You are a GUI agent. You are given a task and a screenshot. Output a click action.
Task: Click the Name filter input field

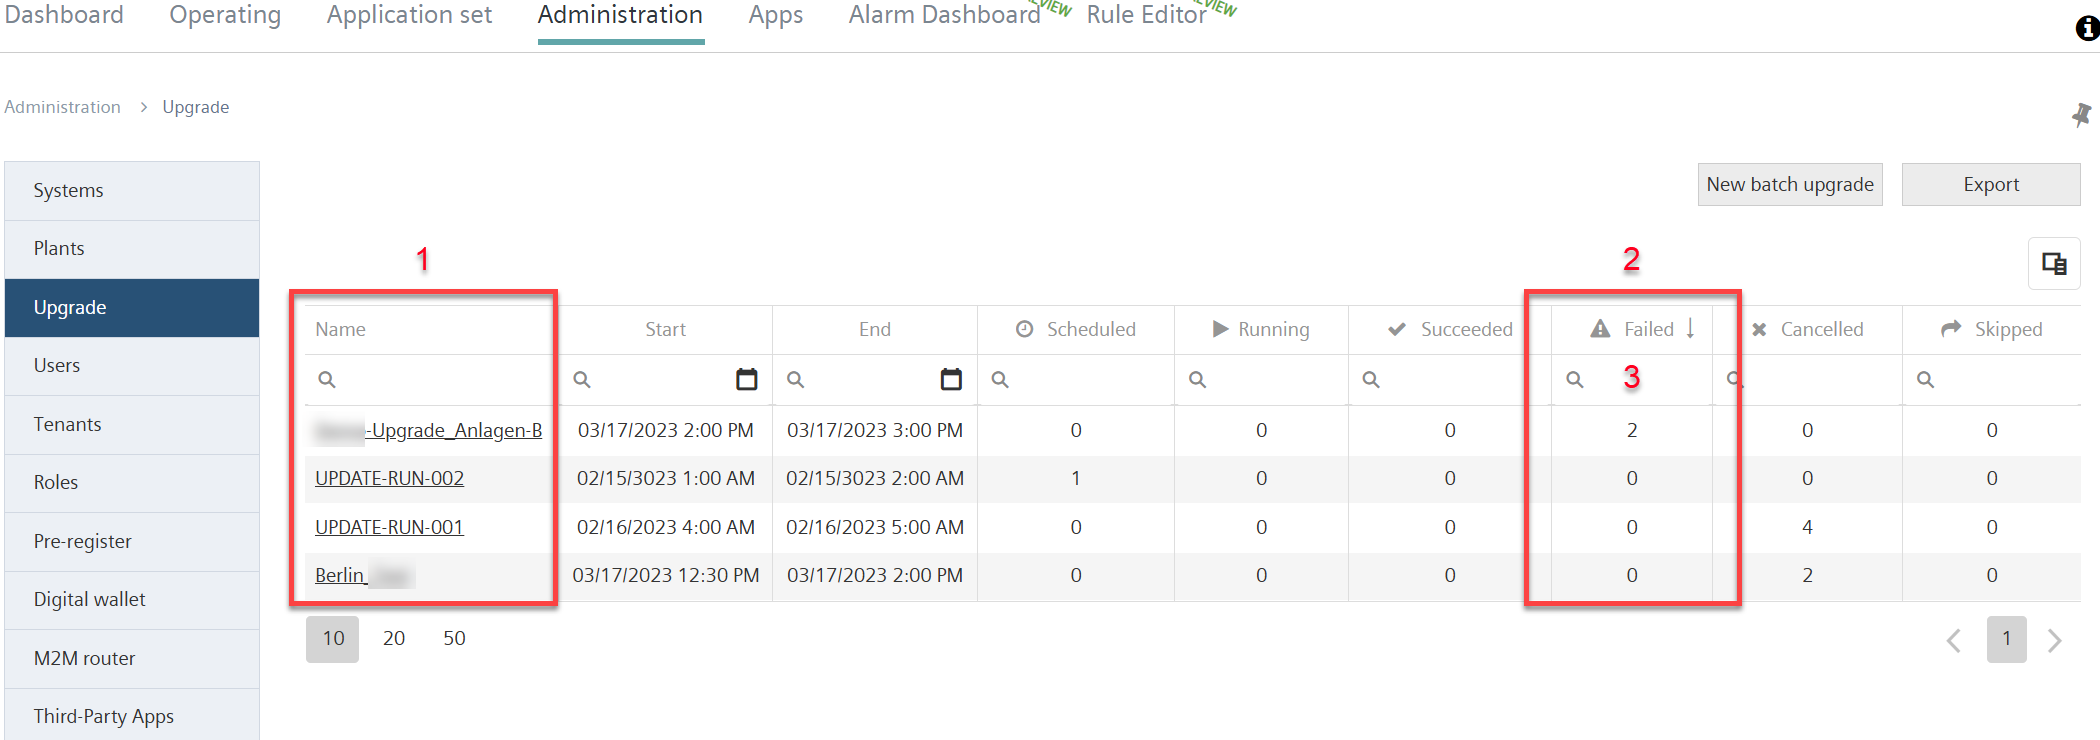pyautogui.click(x=430, y=380)
